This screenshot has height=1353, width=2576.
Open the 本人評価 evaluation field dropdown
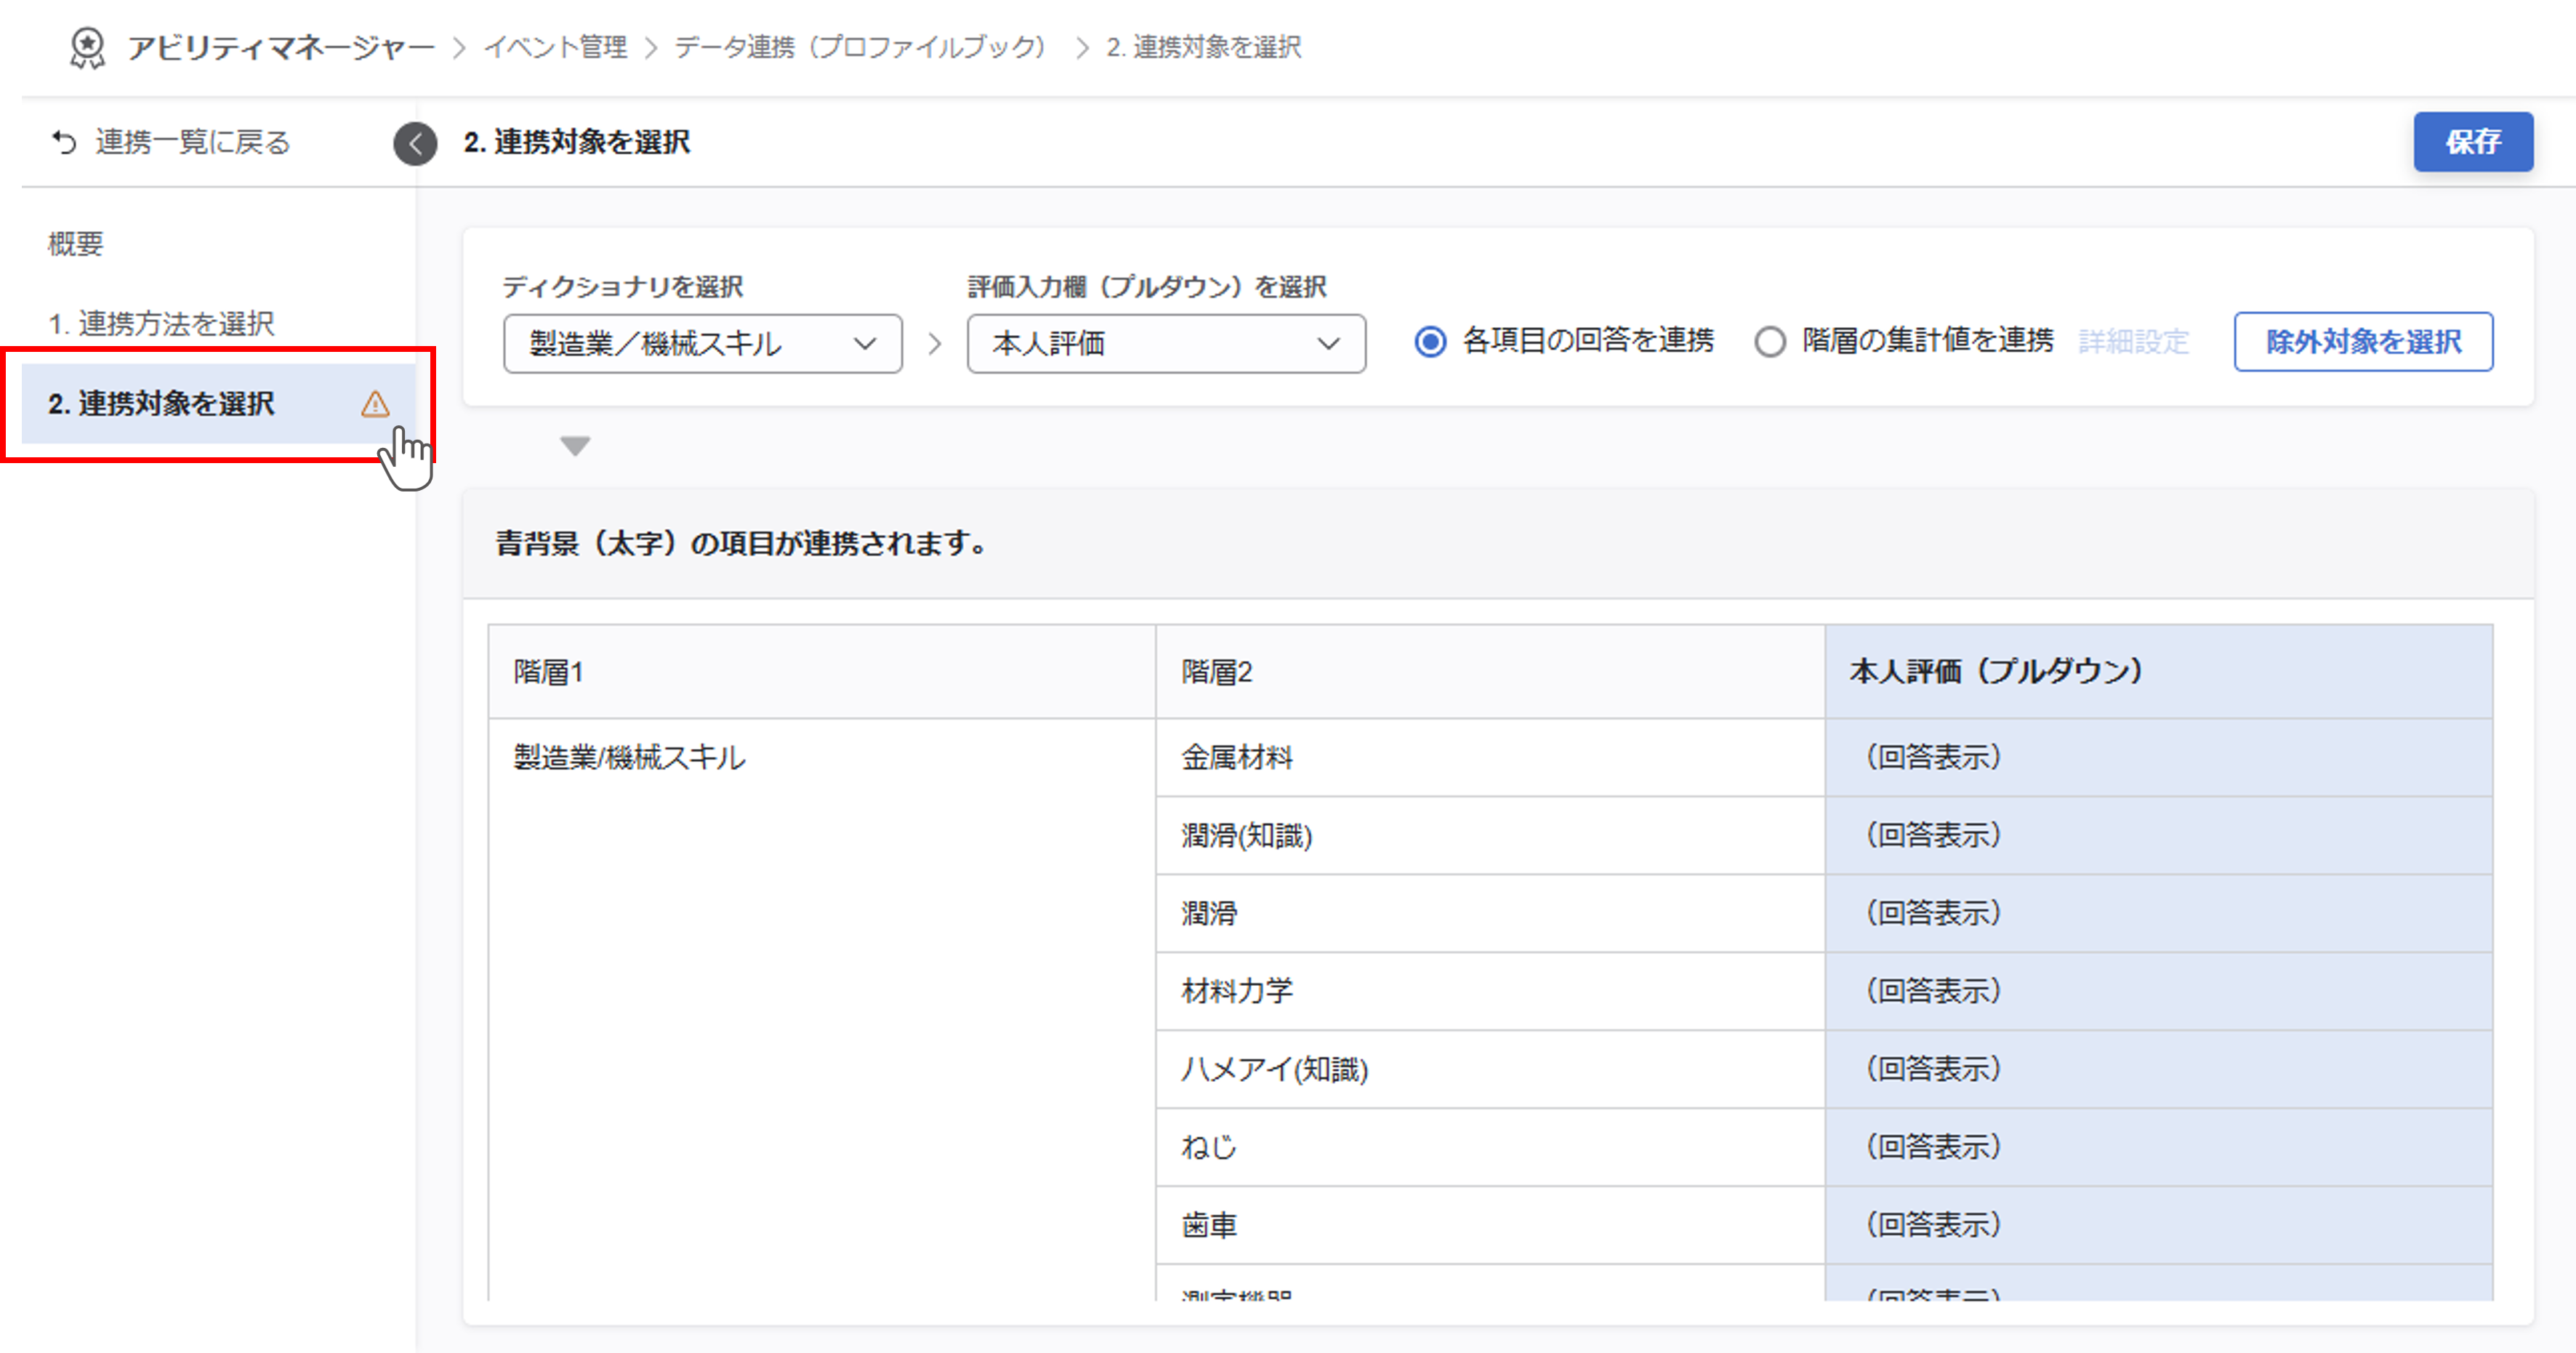point(1165,344)
